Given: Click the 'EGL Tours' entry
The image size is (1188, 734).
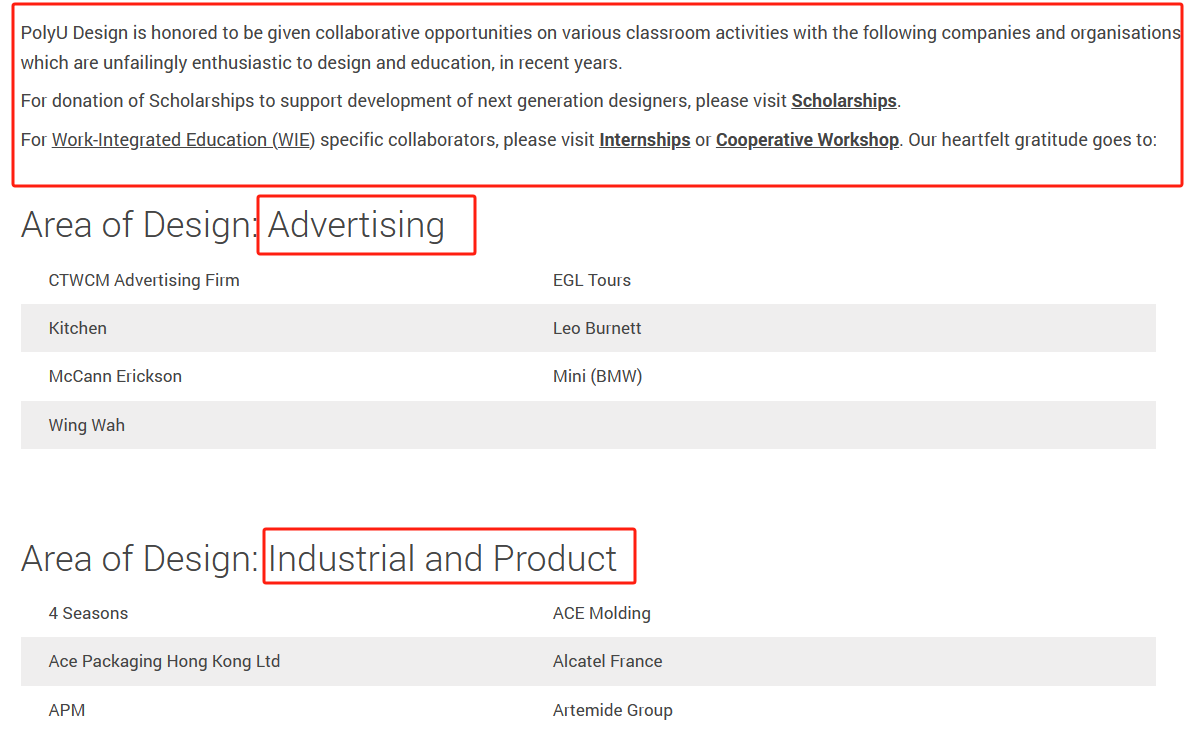Looking at the screenshot, I should (592, 280).
